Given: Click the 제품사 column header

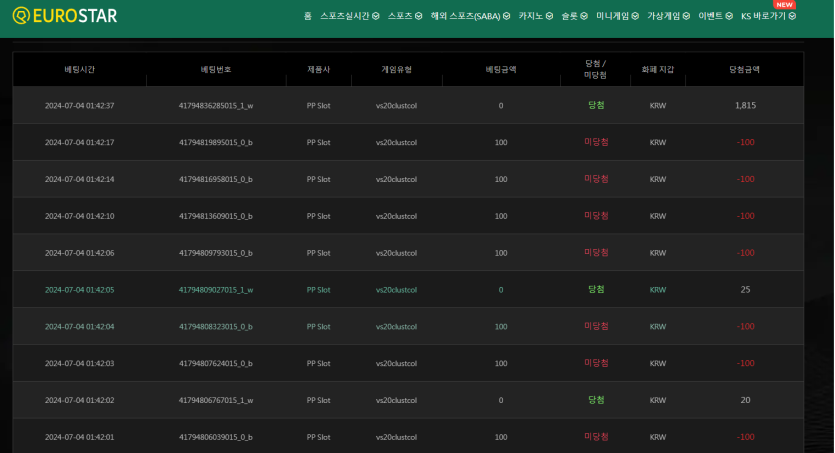Looking at the screenshot, I should pyautogui.click(x=318, y=69).
